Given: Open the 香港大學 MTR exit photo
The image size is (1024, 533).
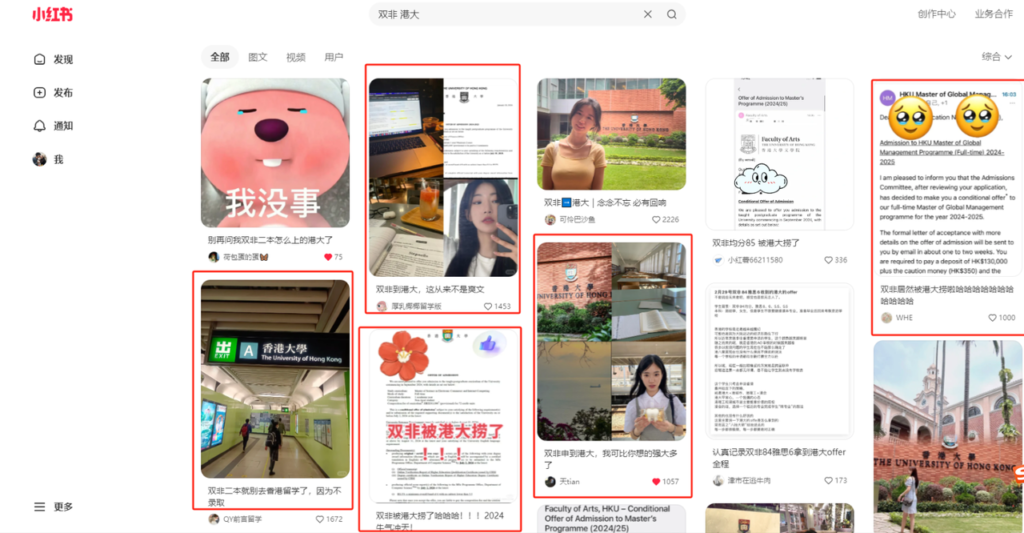Looking at the screenshot, I should pyautogui.click(x=275, y=379).
